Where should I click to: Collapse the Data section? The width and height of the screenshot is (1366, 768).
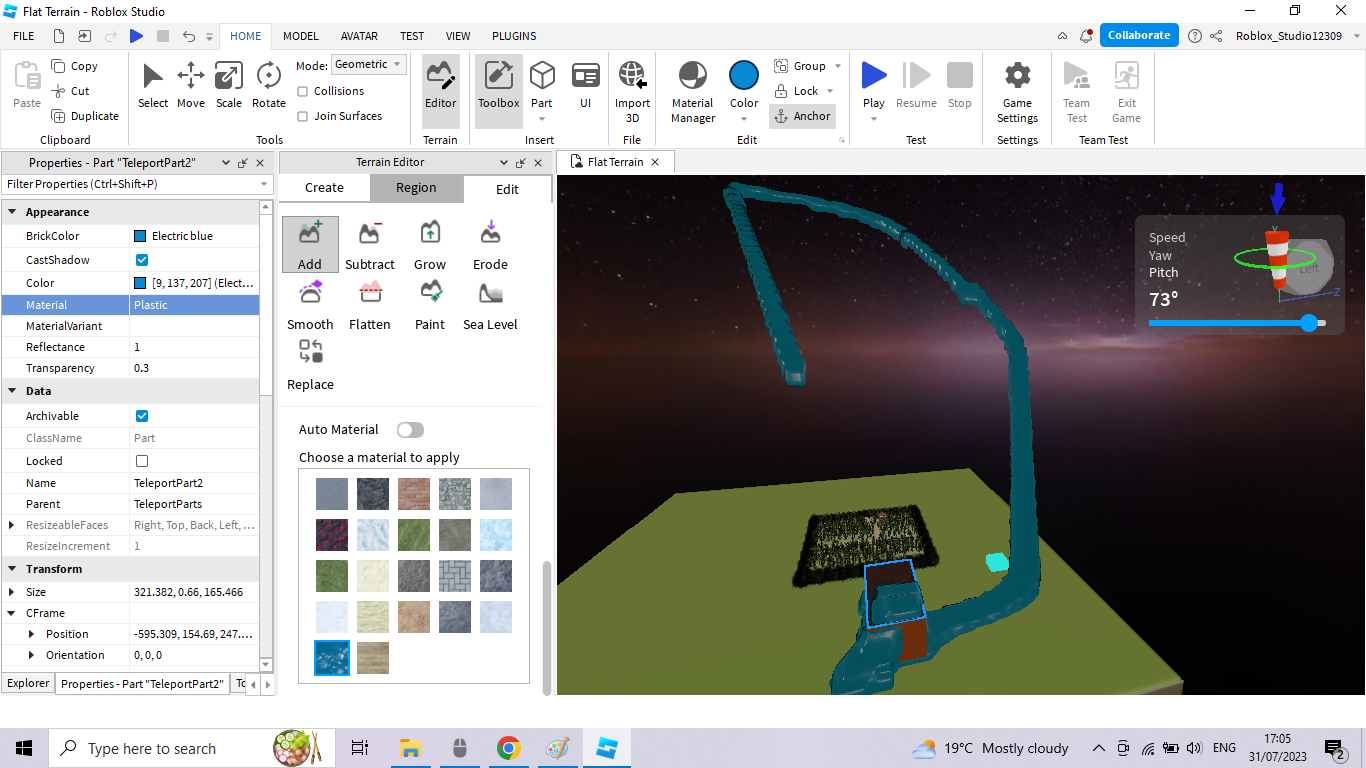(12, 391)
